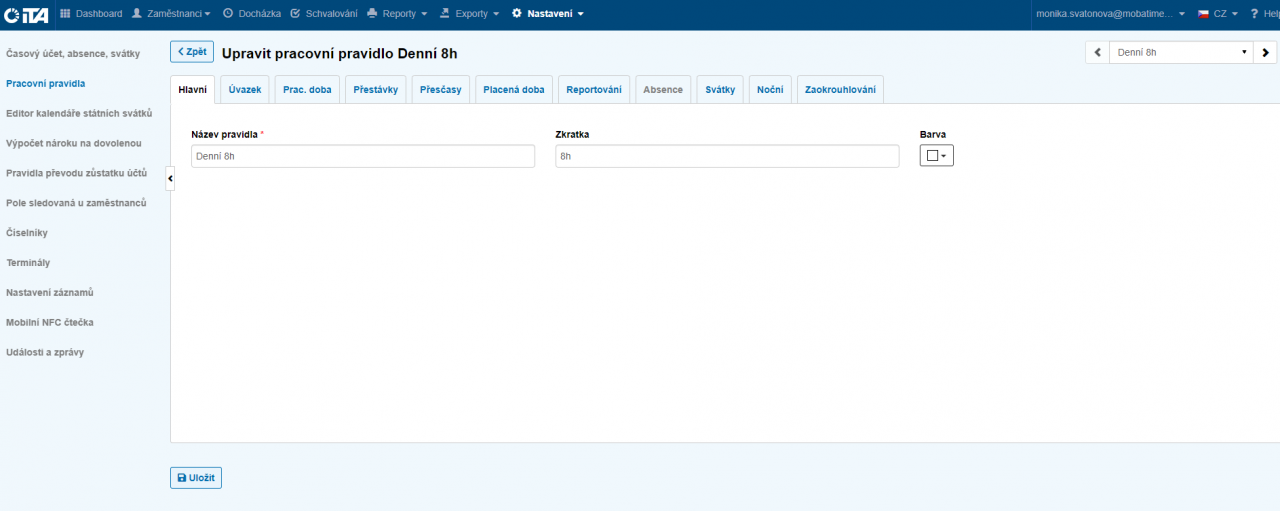1280x511 pixels.
Task: Click the Název pravidla input field
Action: click(x=363, y=156)
